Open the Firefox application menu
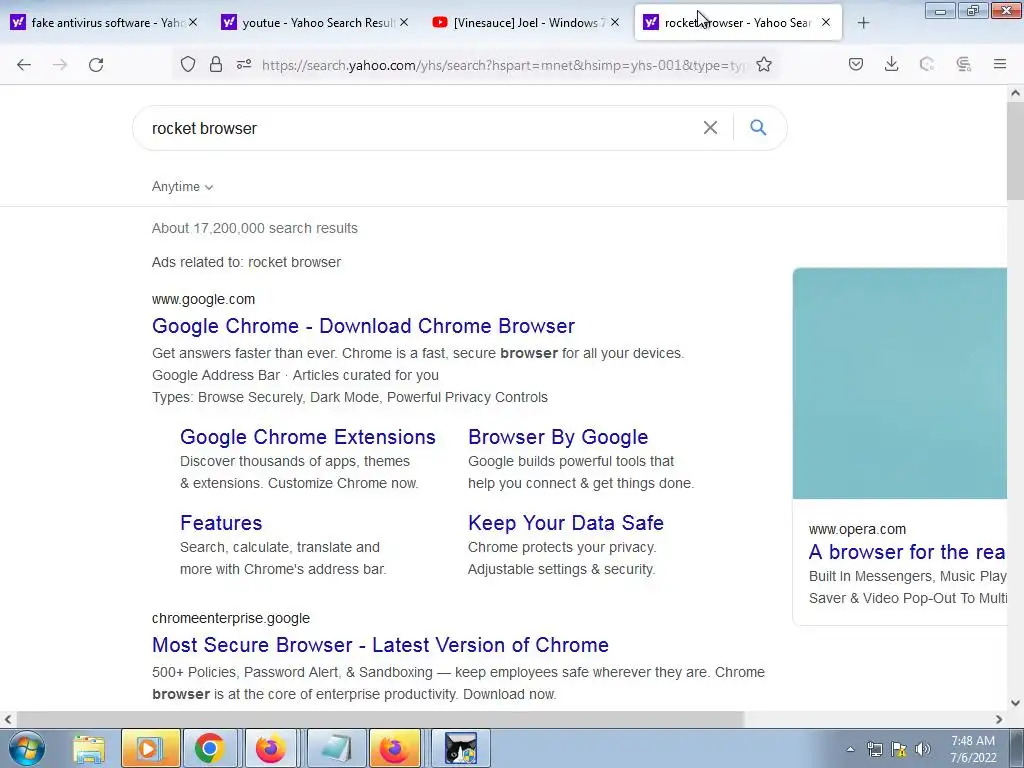Viewport: 1024px width, 768px height. pyautogui.click(x=1000, y=64)
